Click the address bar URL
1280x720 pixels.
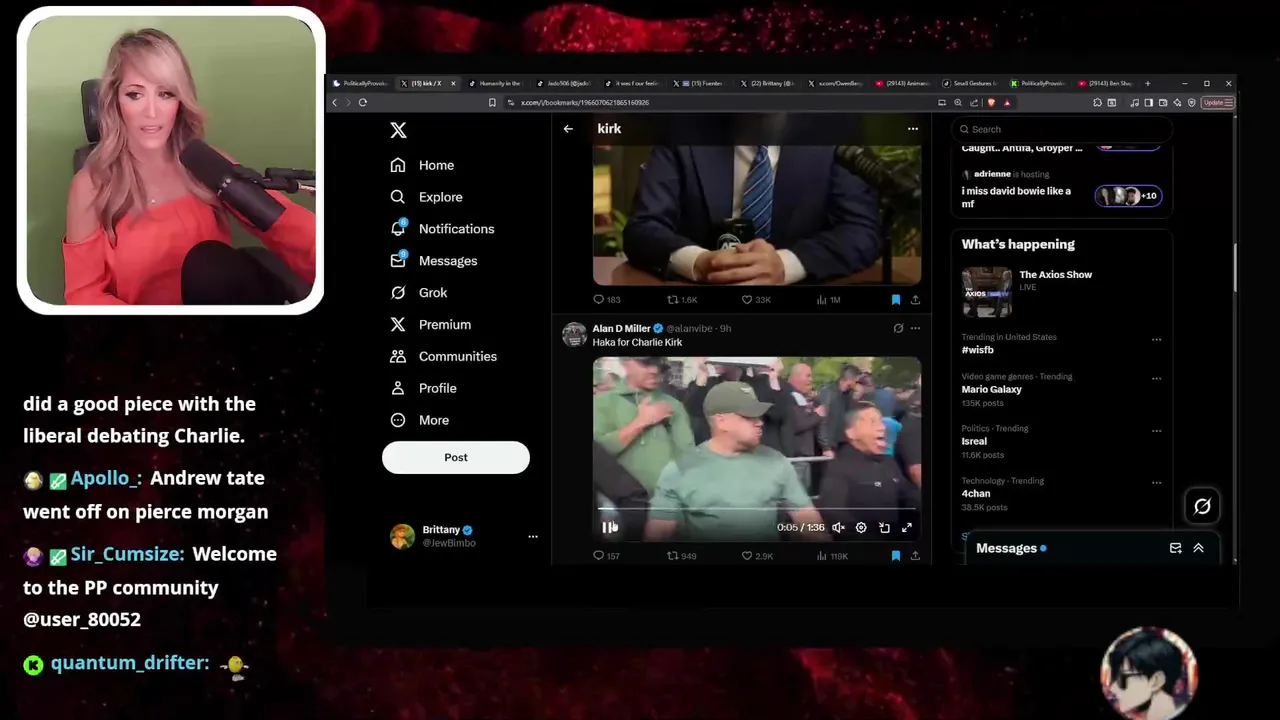pyautogui.click(x=584, y=102)
